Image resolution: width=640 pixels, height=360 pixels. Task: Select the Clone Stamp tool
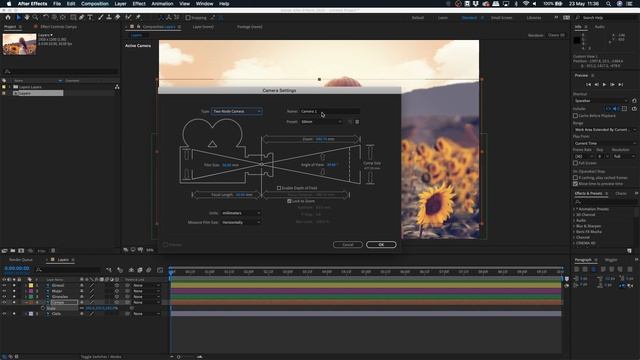[x=109, y=18]
